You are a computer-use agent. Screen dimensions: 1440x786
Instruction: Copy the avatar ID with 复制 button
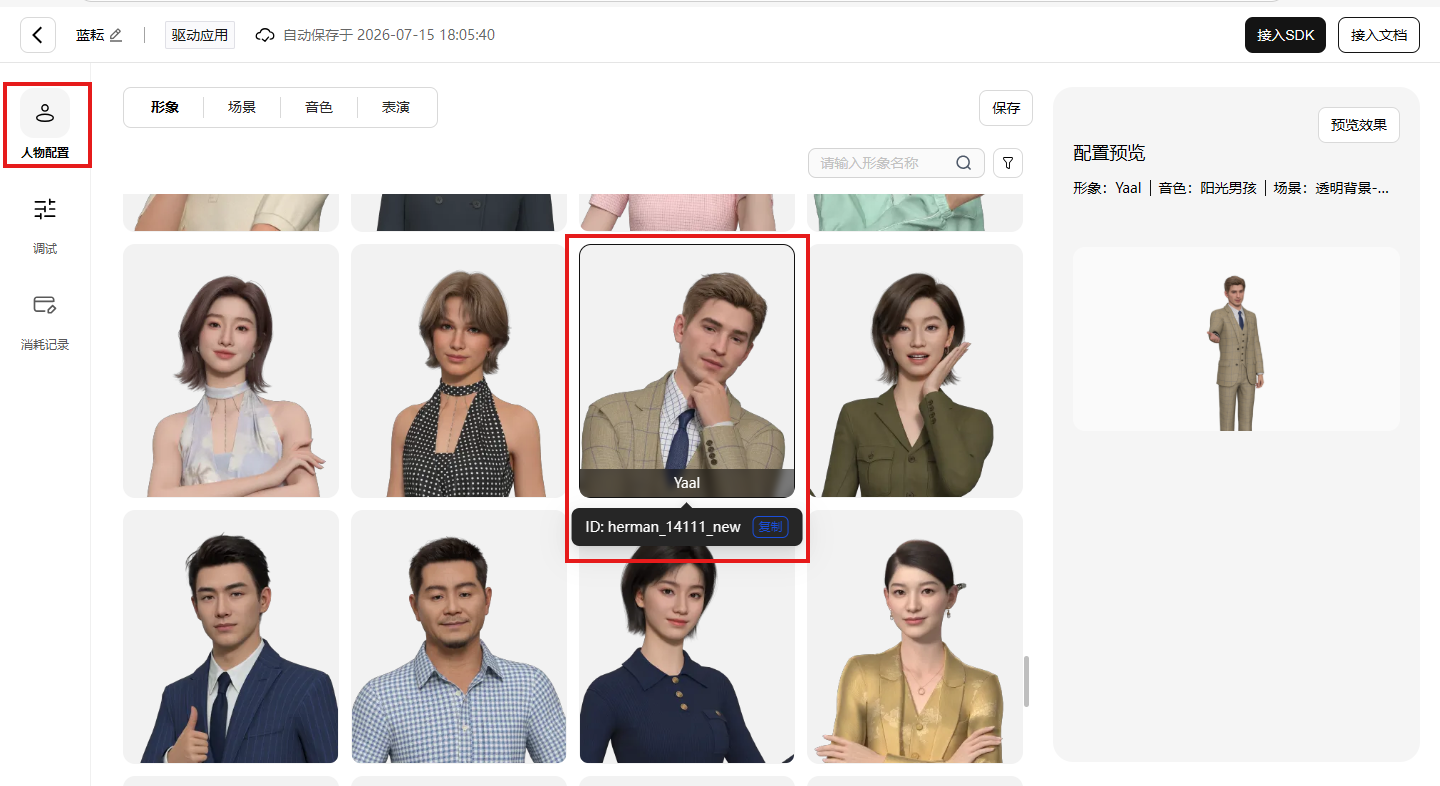[x=770, y=527]
